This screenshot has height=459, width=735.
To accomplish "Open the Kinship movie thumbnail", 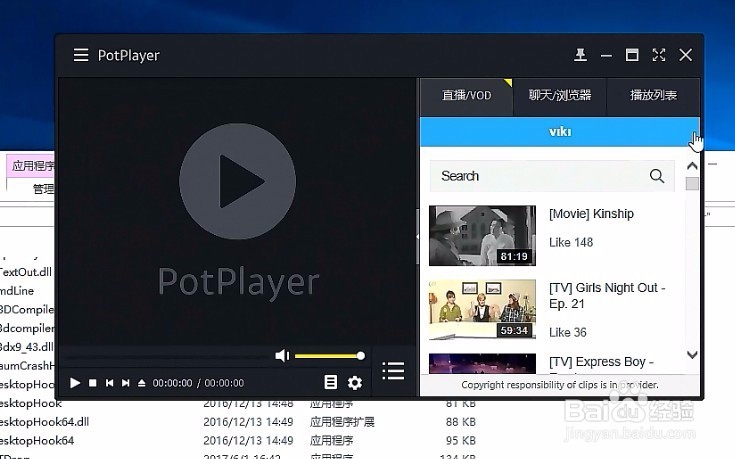I will point(482,235).
